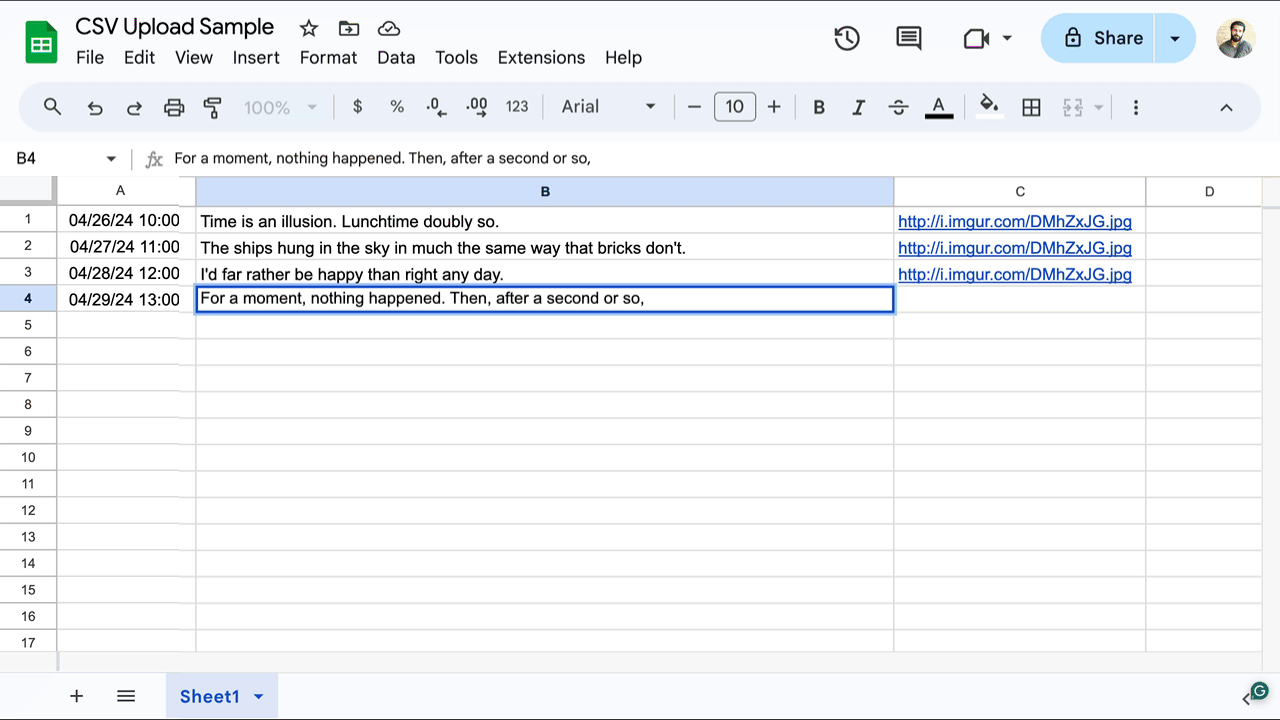Click the B4 name box
Viewport: 1280px width, 720px height.
(57, 159)
